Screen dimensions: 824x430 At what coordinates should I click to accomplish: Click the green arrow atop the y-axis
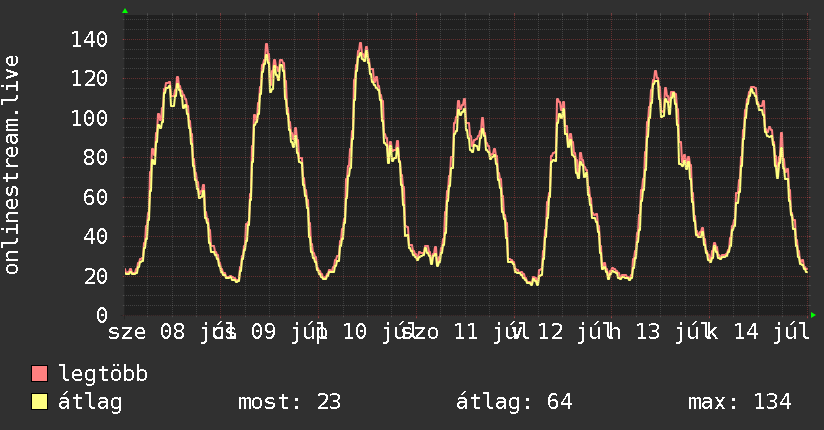(125, 11)
